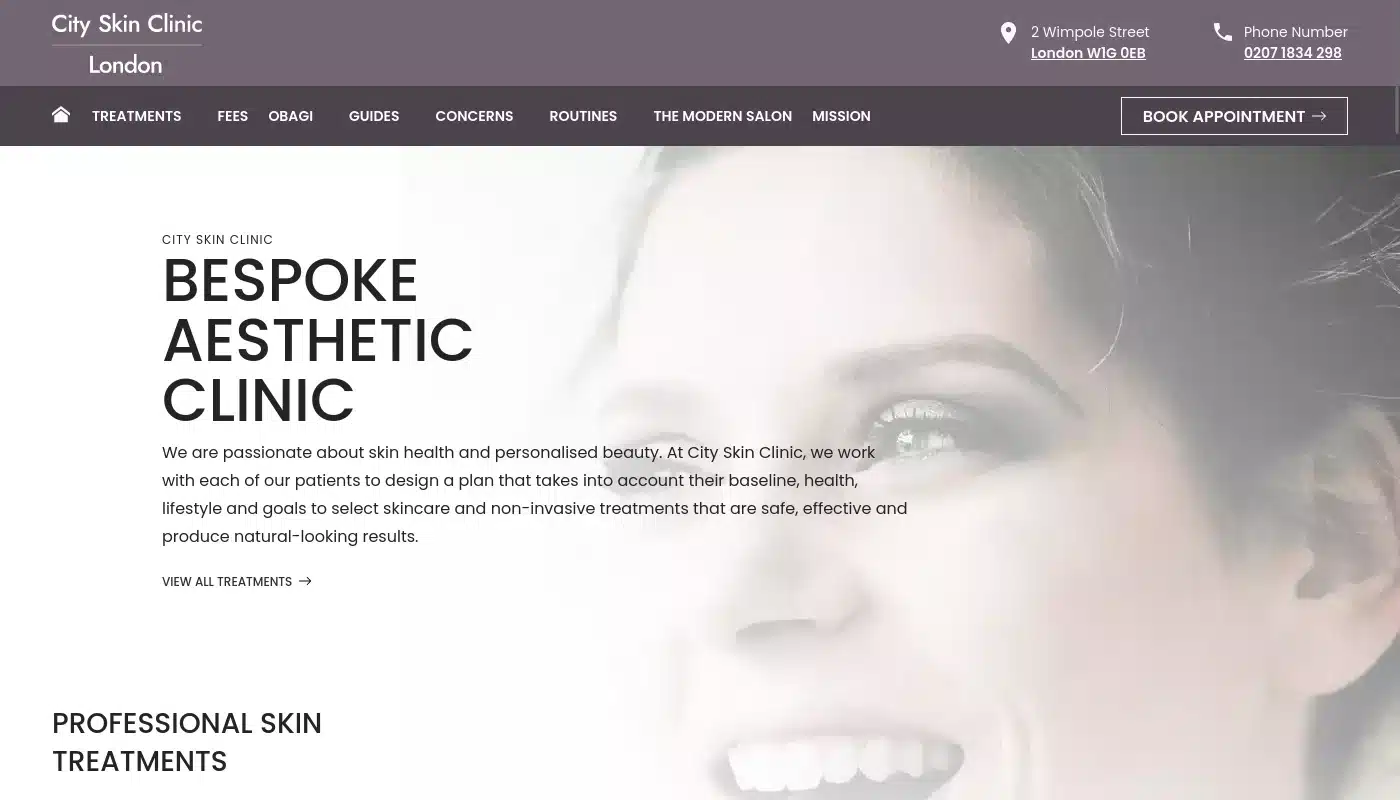Click the City Skin Clinic London logo

pyautogui.click(x=127, y=44)
